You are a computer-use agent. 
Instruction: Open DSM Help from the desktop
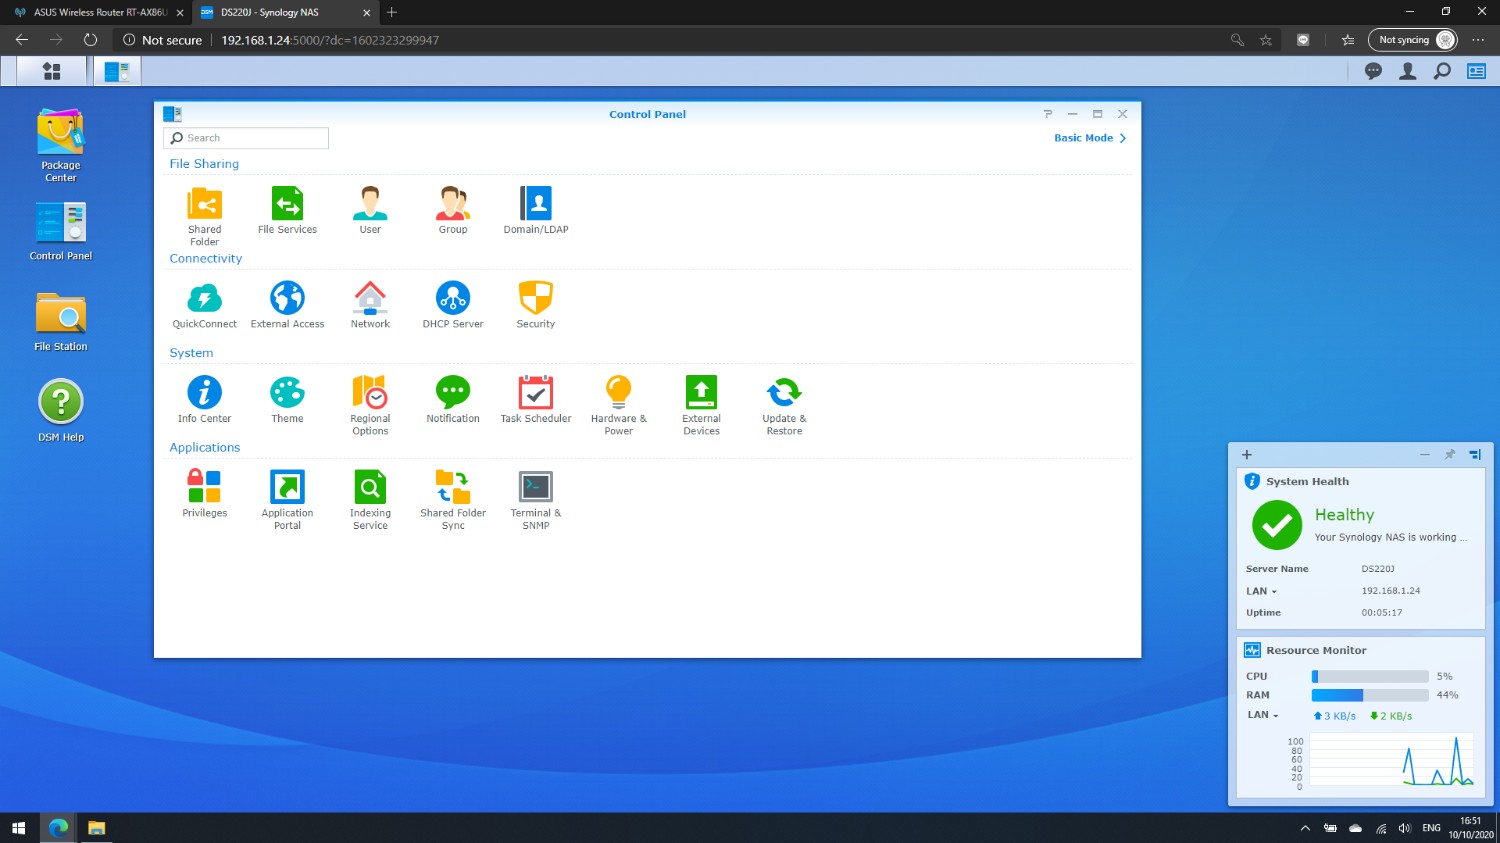[61, 410]
